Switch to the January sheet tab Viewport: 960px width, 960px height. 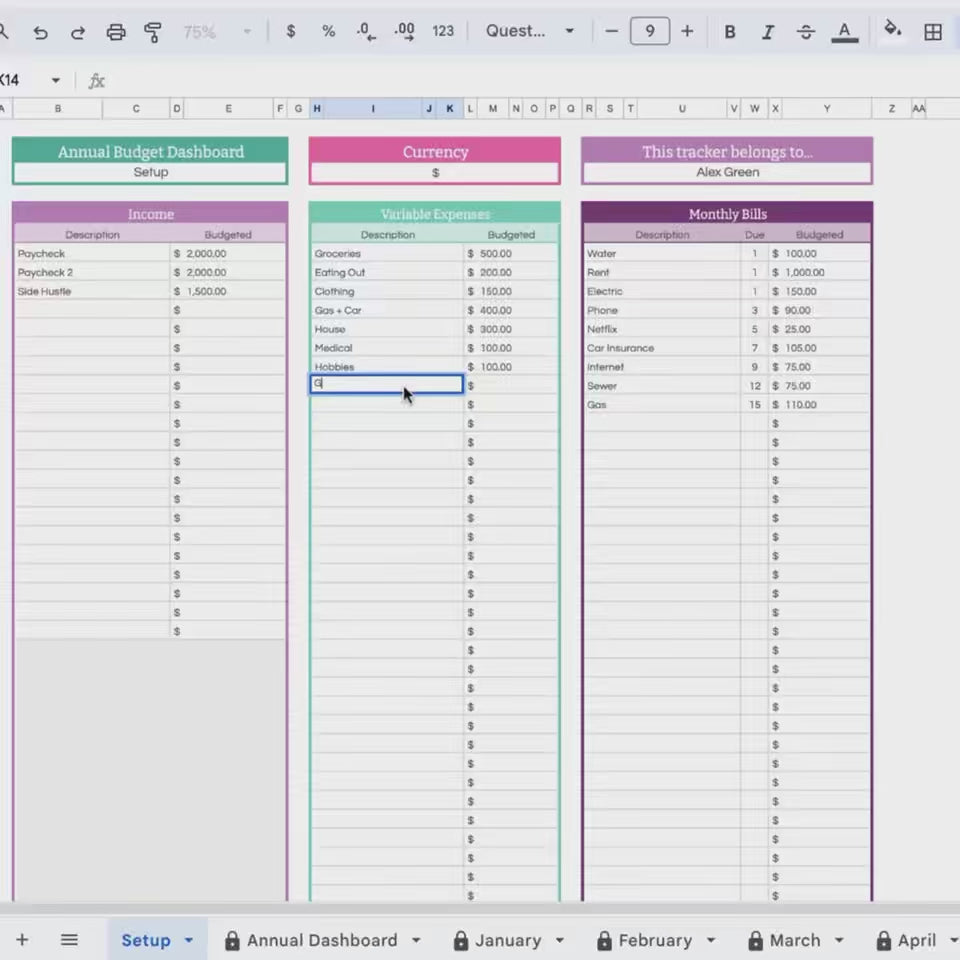(510, 940)
